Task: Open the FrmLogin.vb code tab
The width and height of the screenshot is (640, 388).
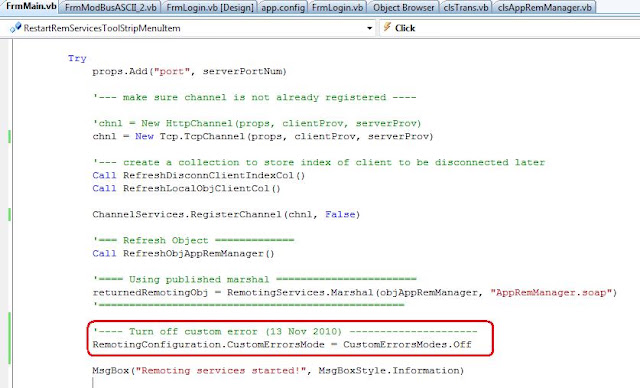Action: (x=337, y=7)
